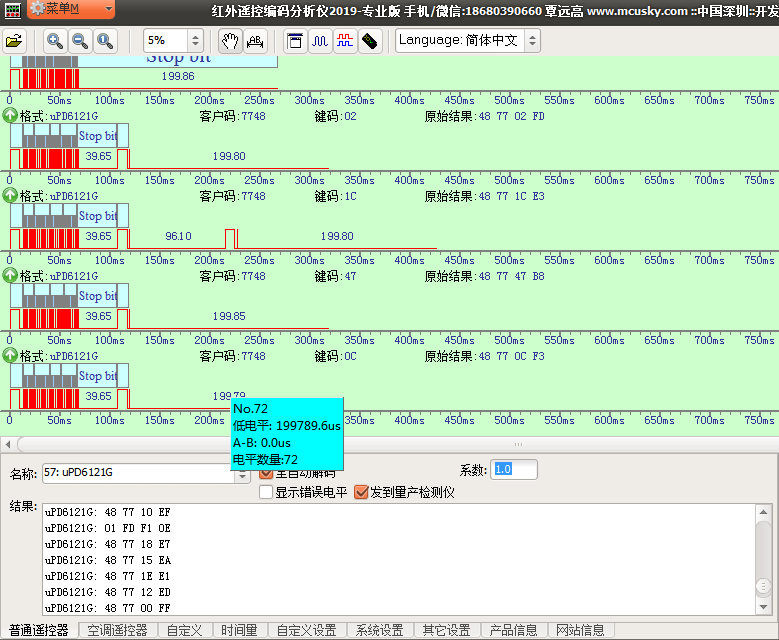
Task: Click 原始结果 48 77 0C F3 text
Action: click(485, 356)
